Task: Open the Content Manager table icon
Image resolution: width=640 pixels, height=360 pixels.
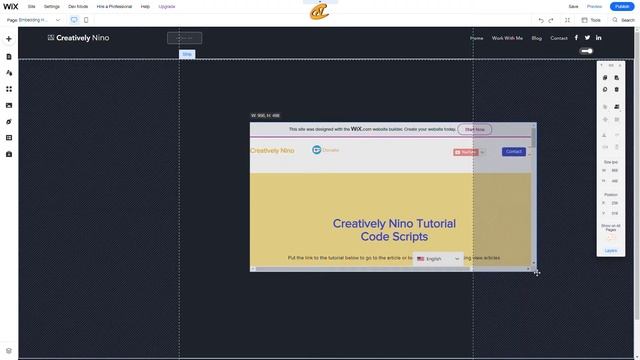Action: 9,138
